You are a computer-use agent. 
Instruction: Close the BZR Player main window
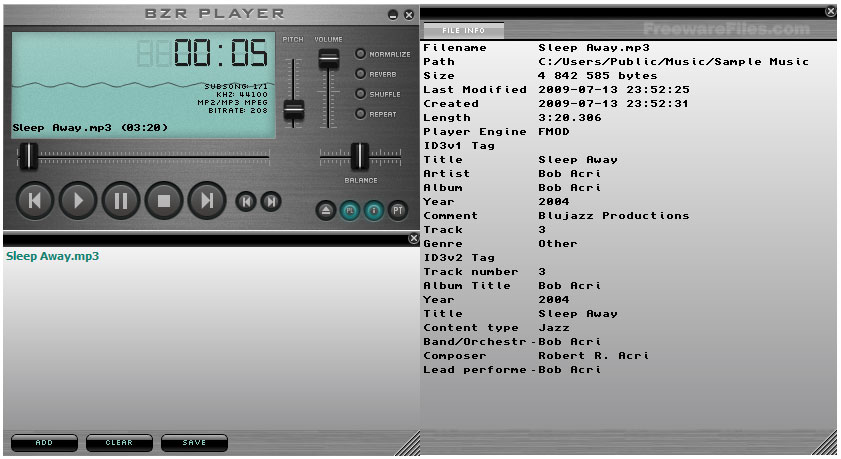[x=409, y=15]
